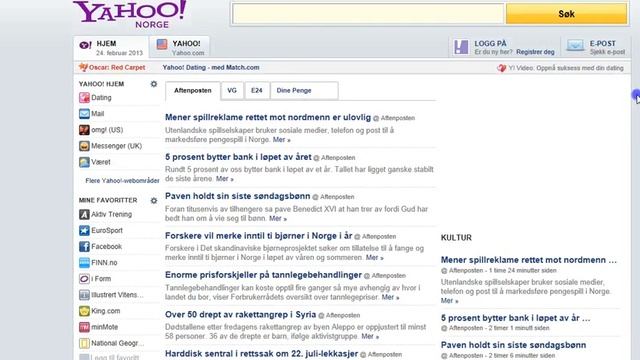Screen dimensions: 640x360
Task: Open Flere Yahoo!-webområder link
Action: coord(122,180)
